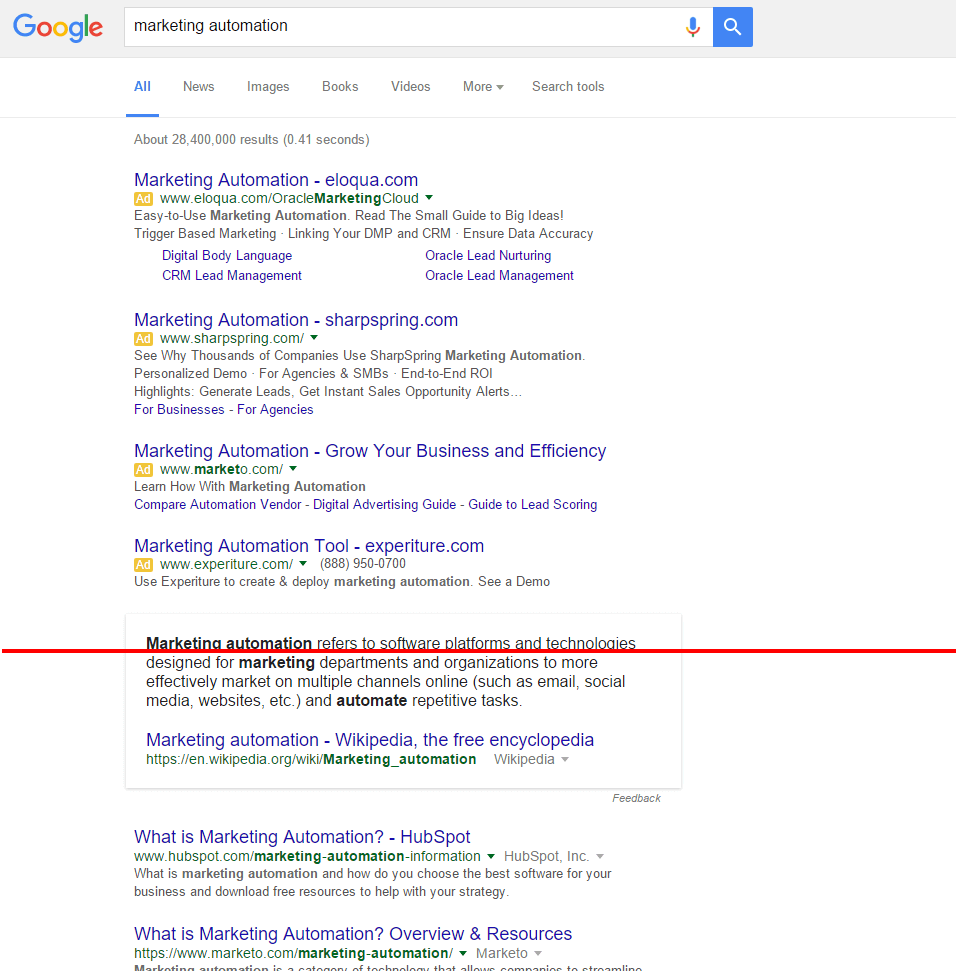
Task: Click the Ad badge beside eloqua.com URL
Action: [143, 199]
